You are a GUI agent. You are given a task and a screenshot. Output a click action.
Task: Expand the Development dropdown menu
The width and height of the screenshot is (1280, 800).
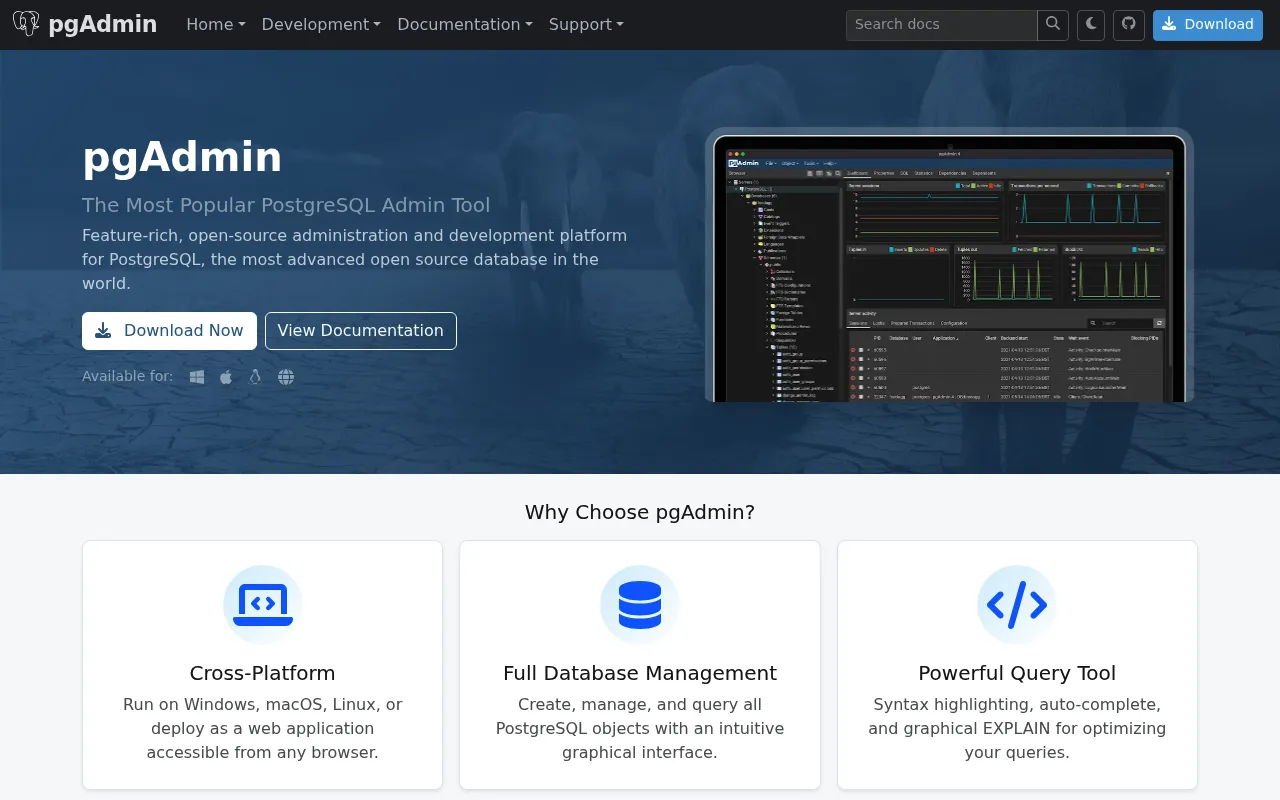[x=321, y=25]
